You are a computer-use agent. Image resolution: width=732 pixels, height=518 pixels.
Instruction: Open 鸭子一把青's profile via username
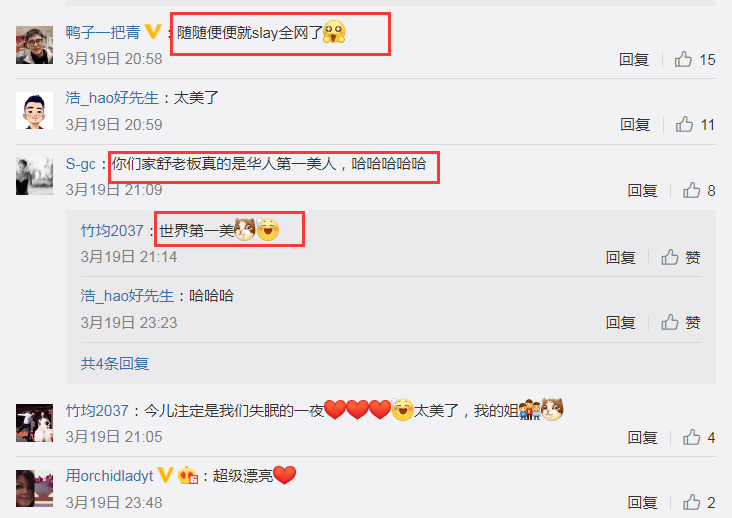click(103, 32)
